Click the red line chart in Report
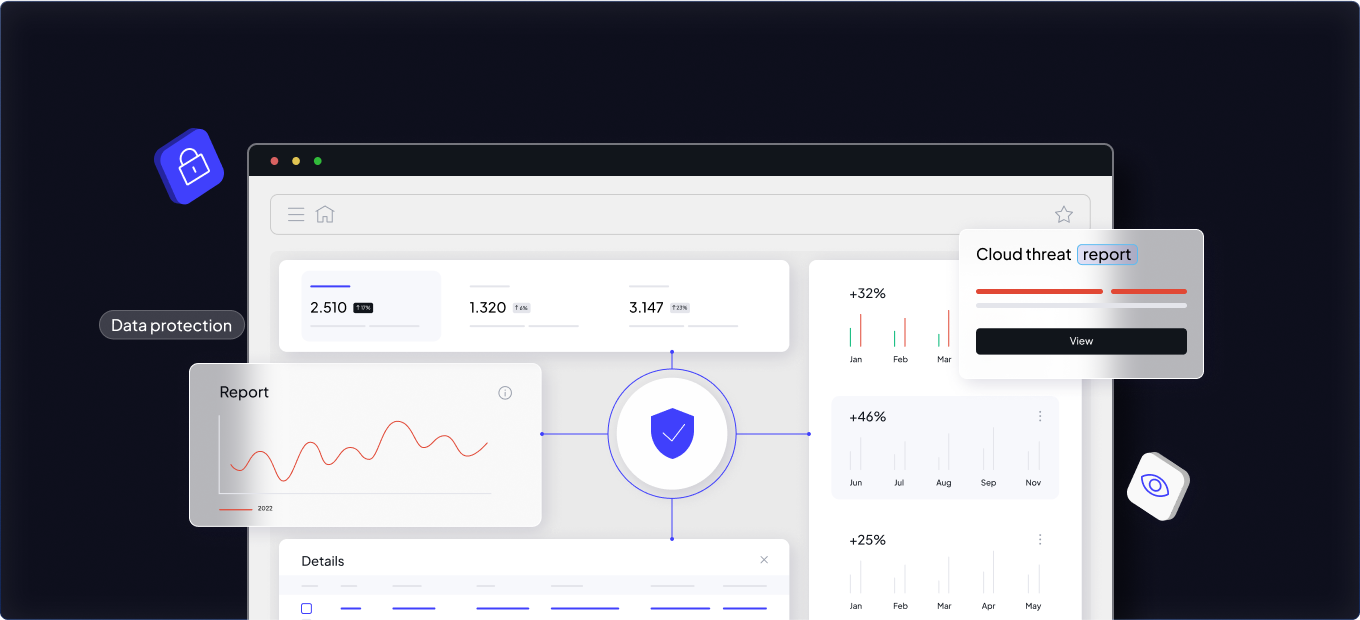 pyautogui.click(x=359, y=450)
